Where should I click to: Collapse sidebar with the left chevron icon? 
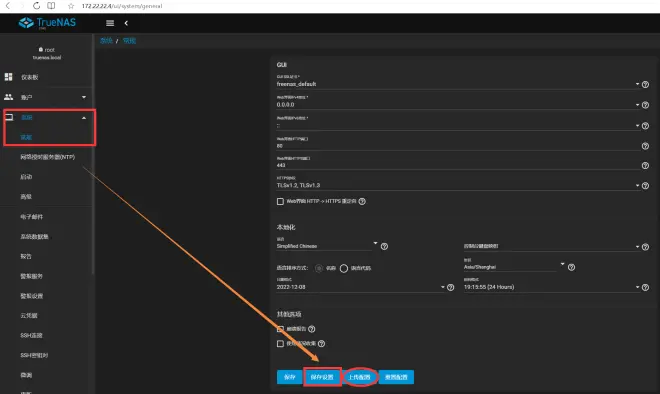pyautogui.click(x=126, y=23)
